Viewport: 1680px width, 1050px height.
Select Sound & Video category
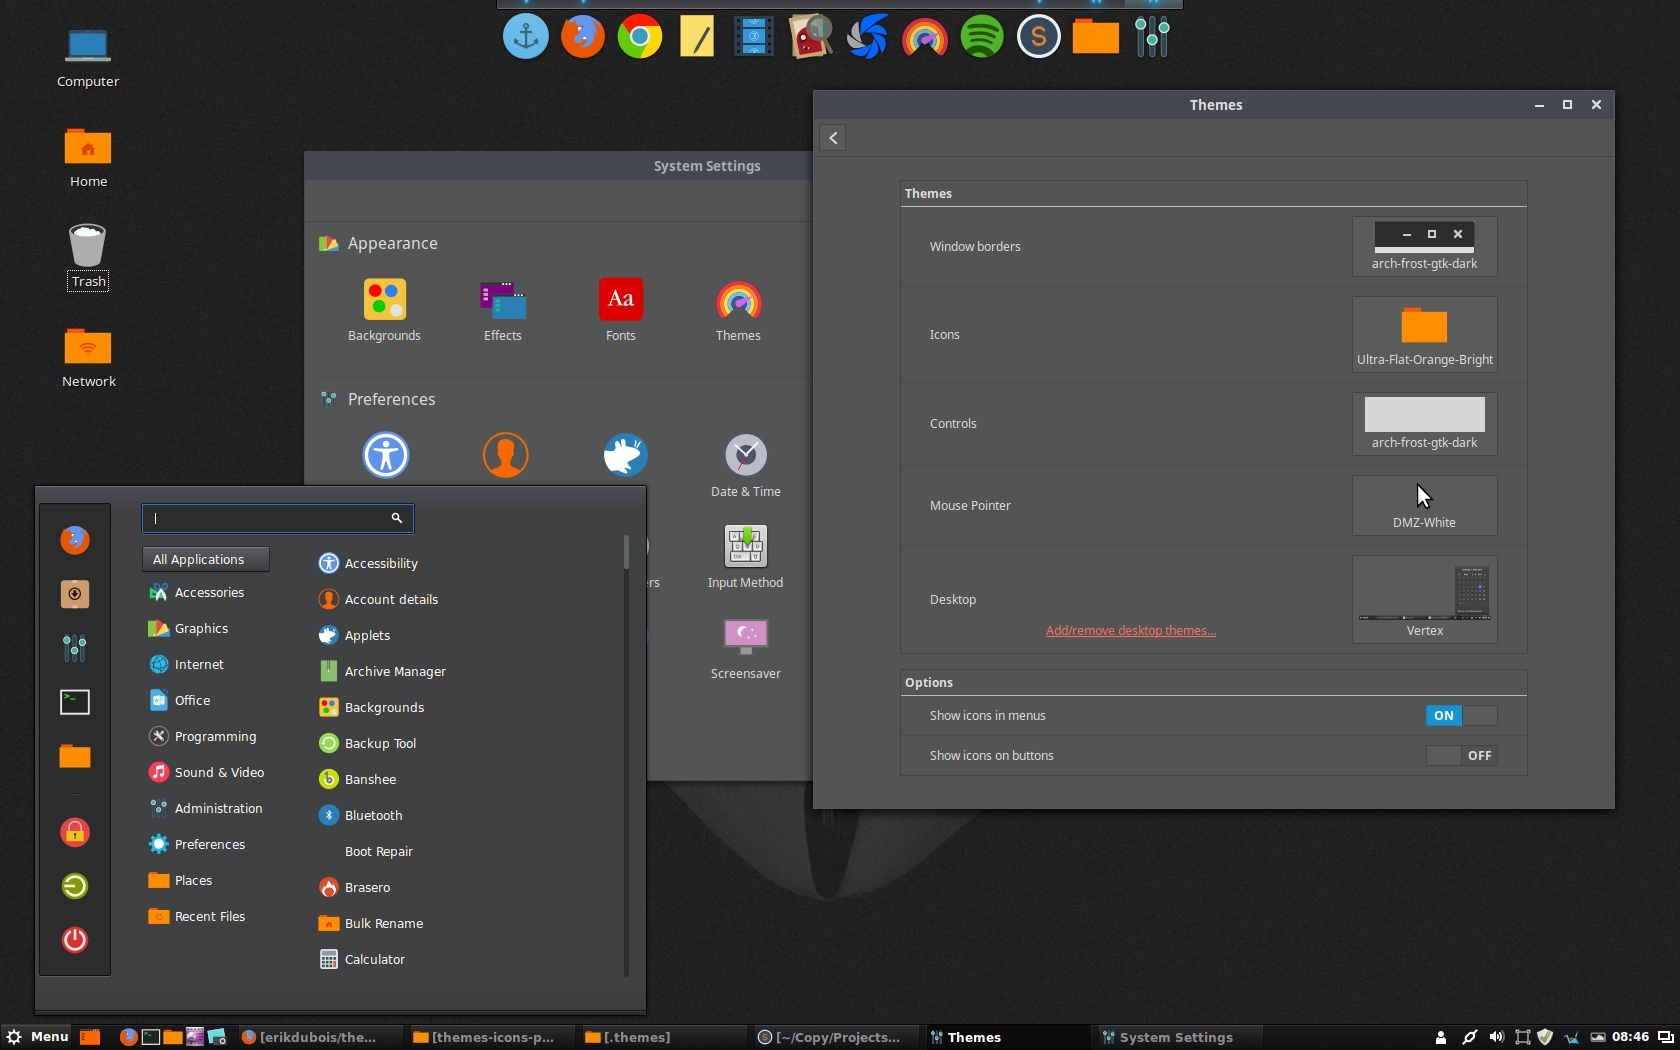pyautogui.click(x=208, y=772)
